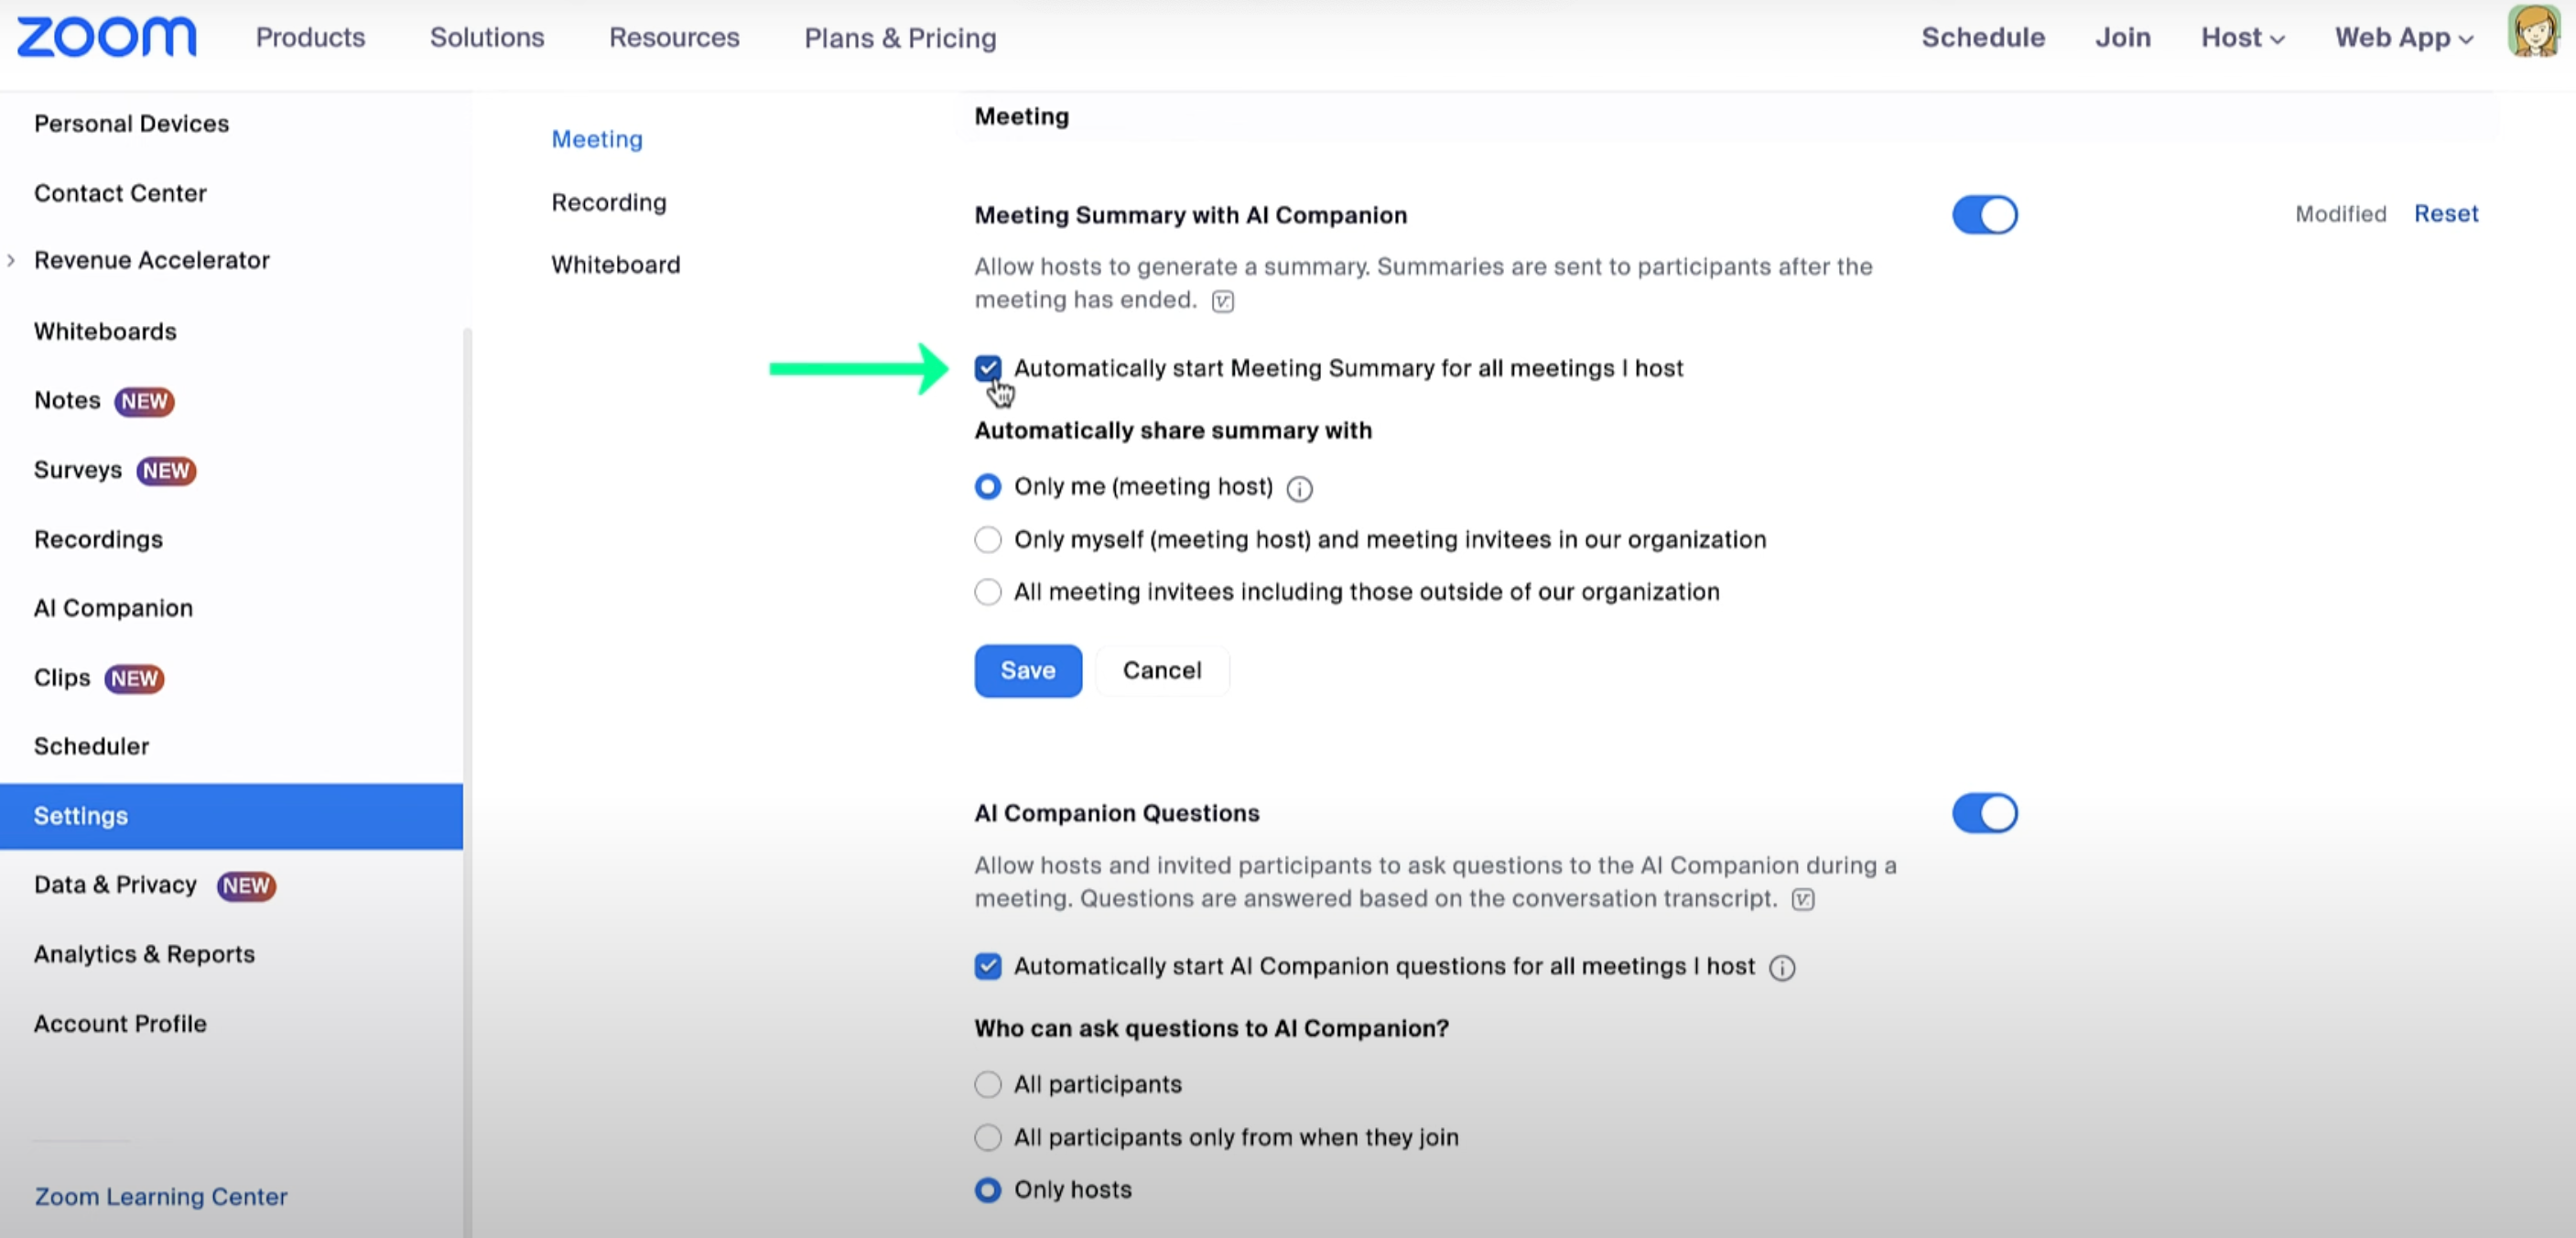
Task: Go to Plans & Pricing
Action: 900,38
